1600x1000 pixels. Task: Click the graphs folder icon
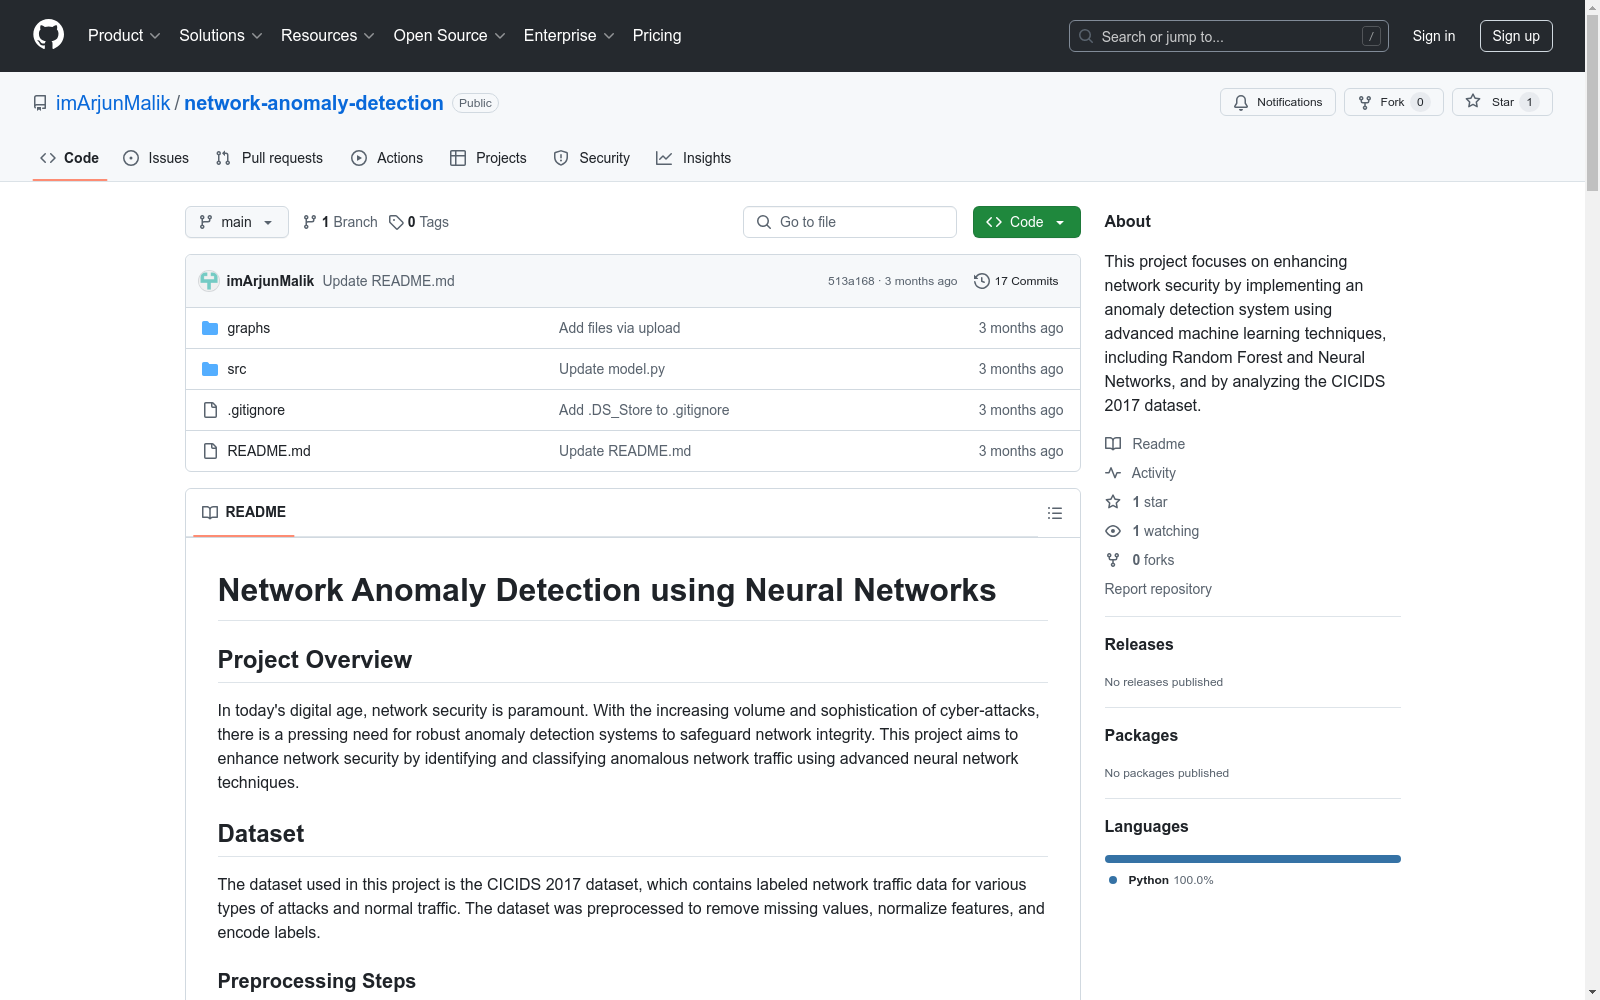tap(210, 328)
